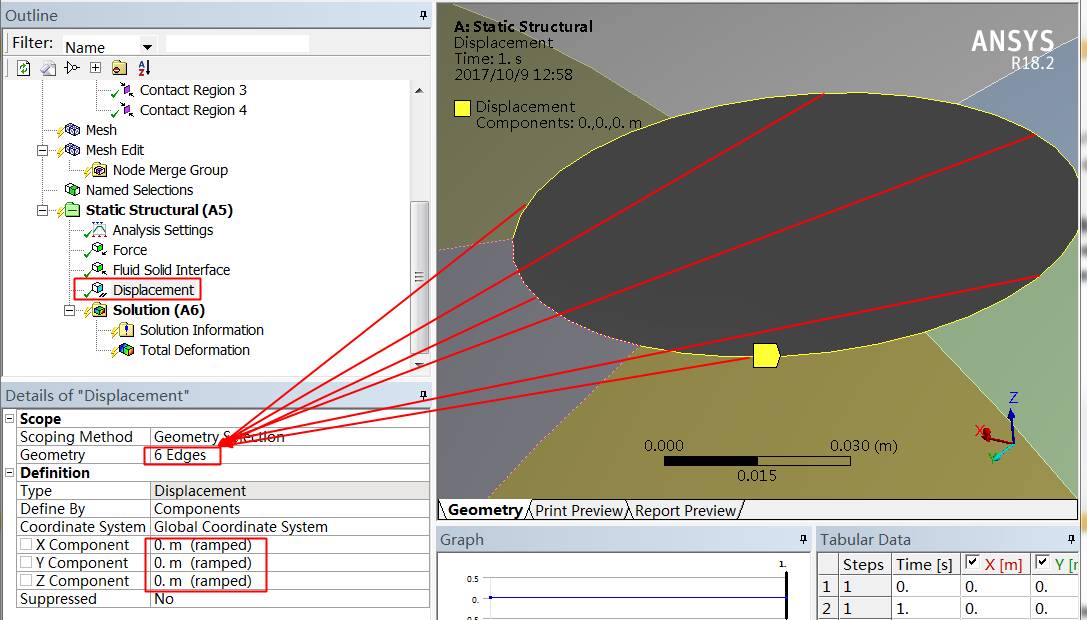1087x620 pixels.
Task: Click the Define By 'Components' value
Action: click(197, 508)
